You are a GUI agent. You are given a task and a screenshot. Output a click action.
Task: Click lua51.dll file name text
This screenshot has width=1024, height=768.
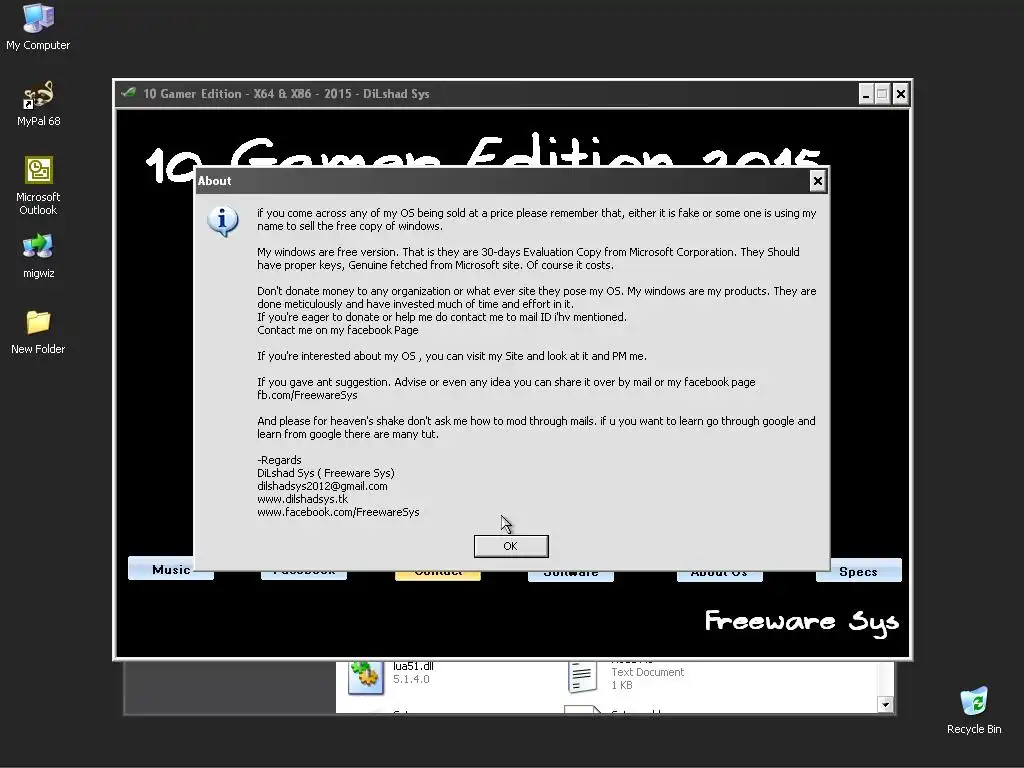click(413, 666)
